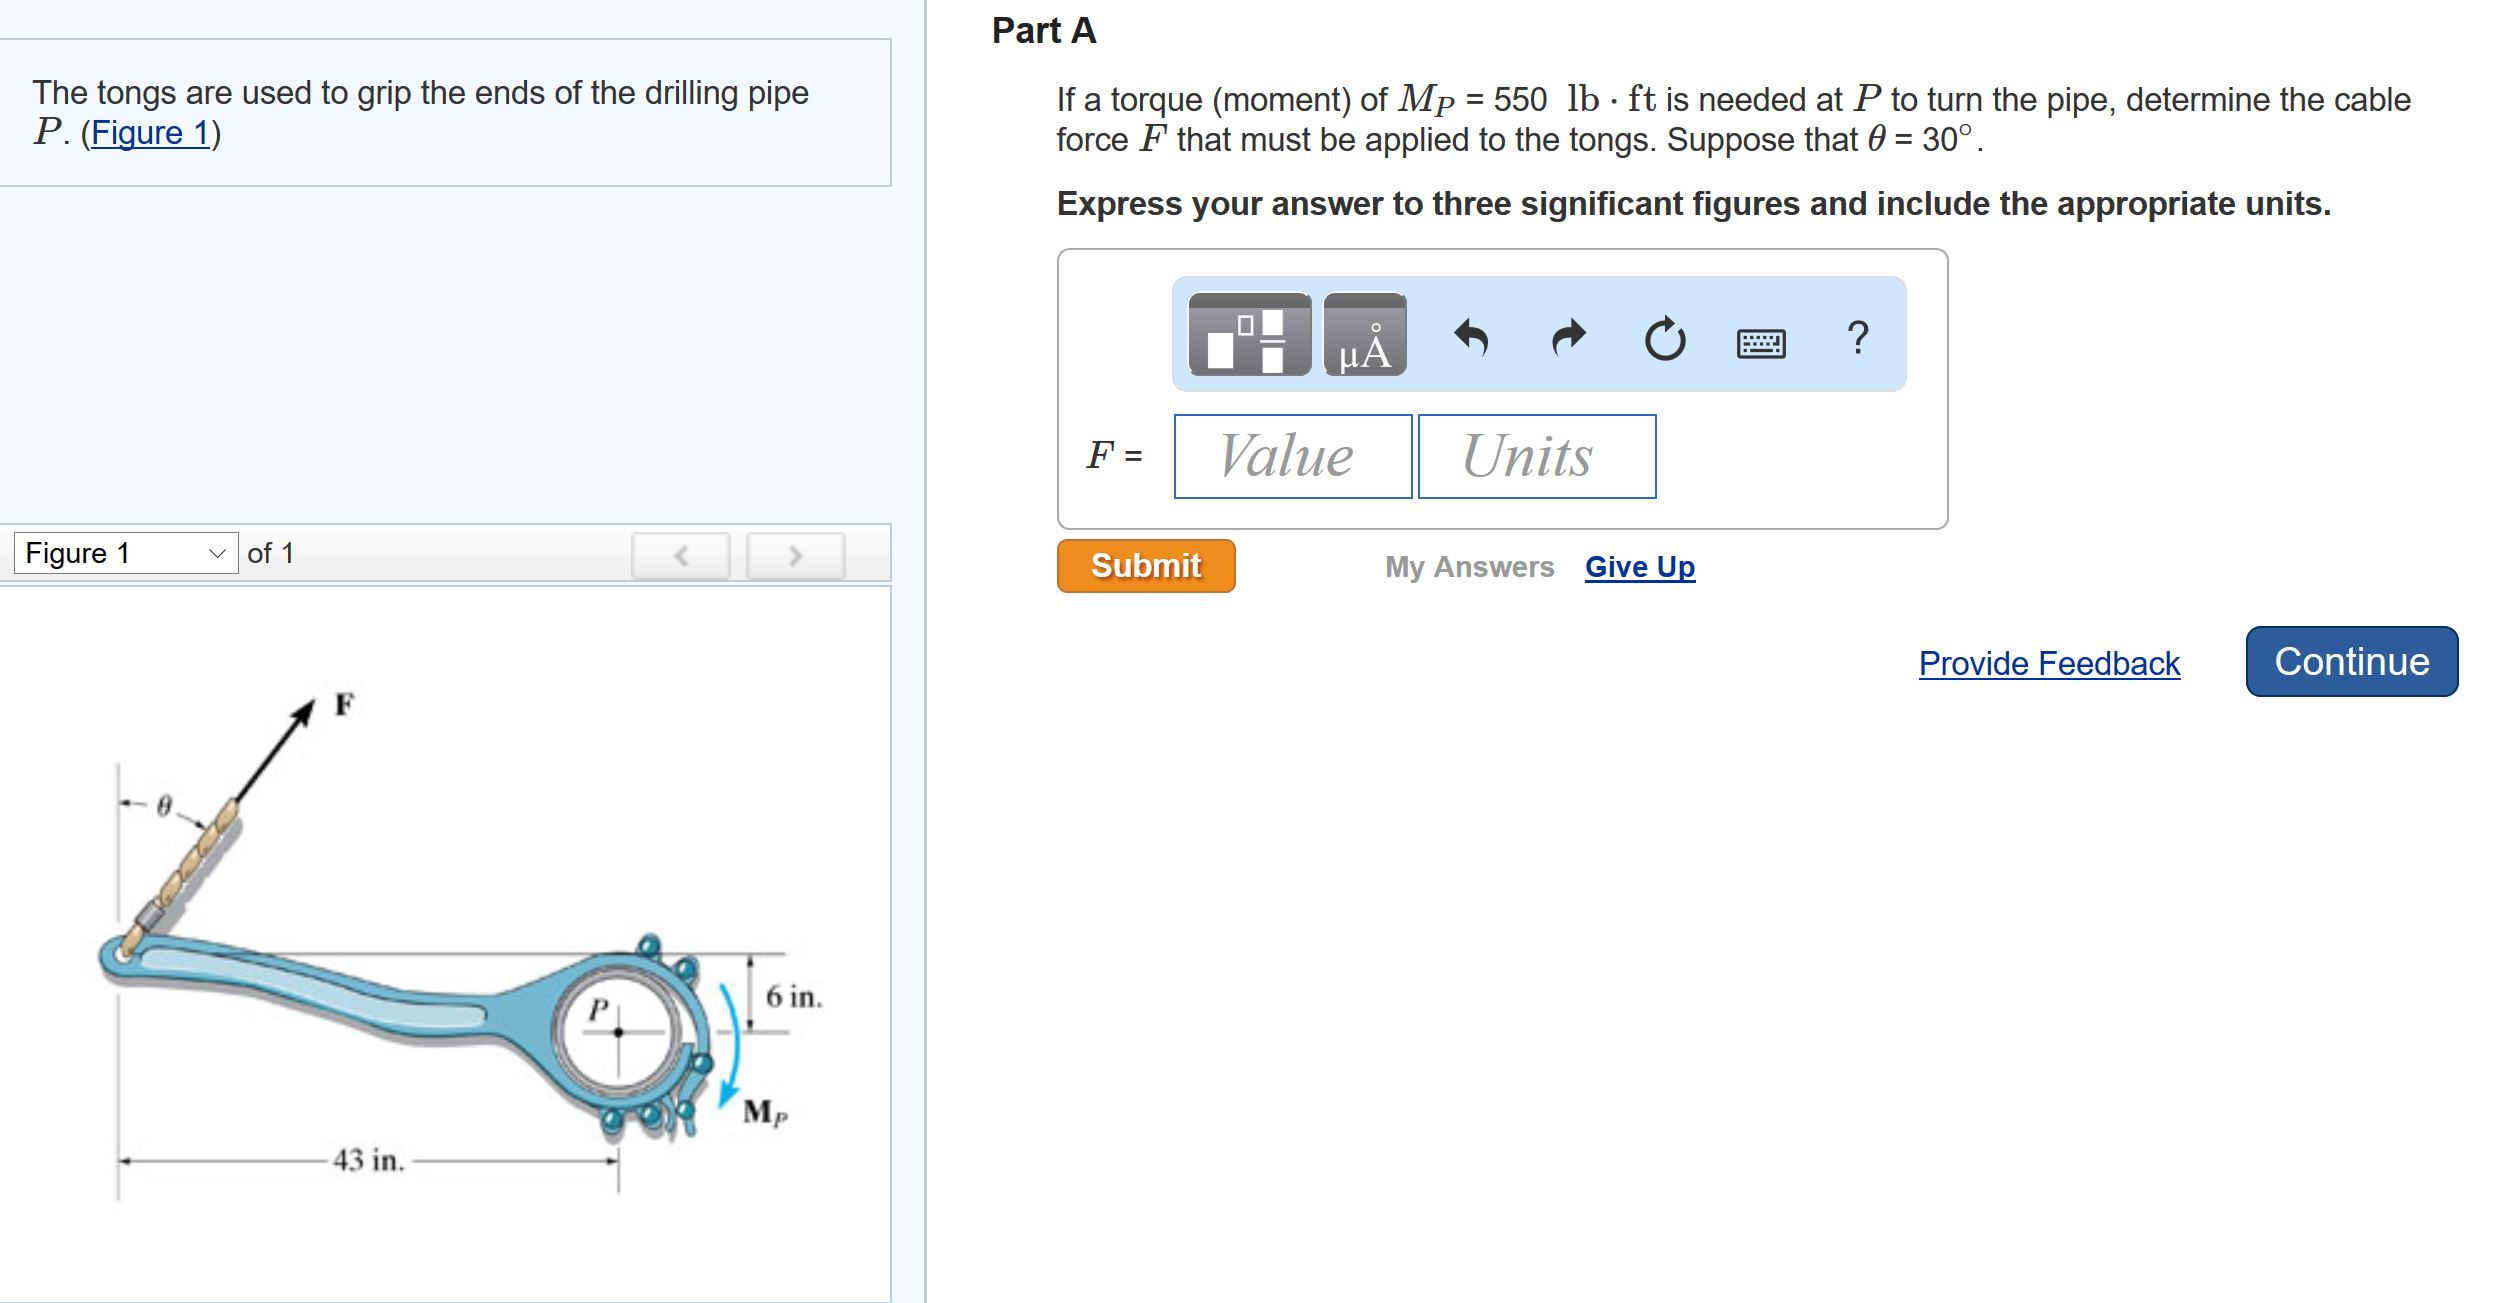
Task: Click the Units input field
Action: coord(1536,456)
